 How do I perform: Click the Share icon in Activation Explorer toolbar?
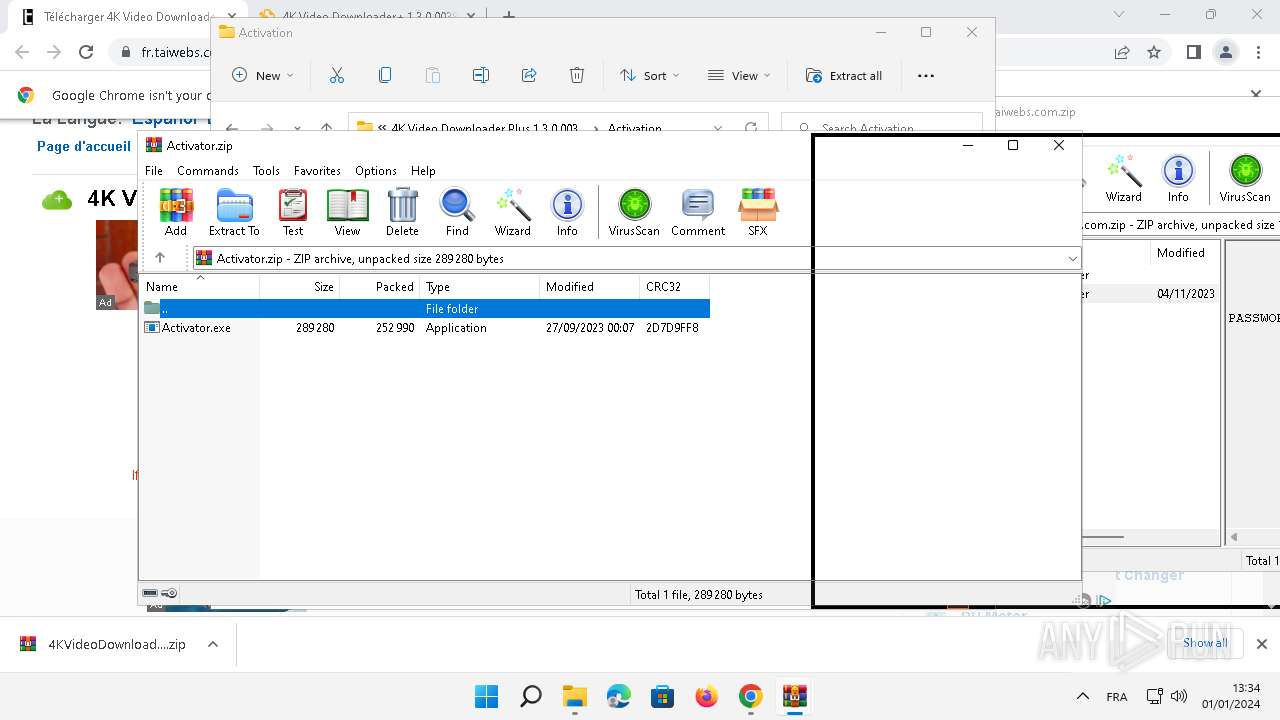529,75
